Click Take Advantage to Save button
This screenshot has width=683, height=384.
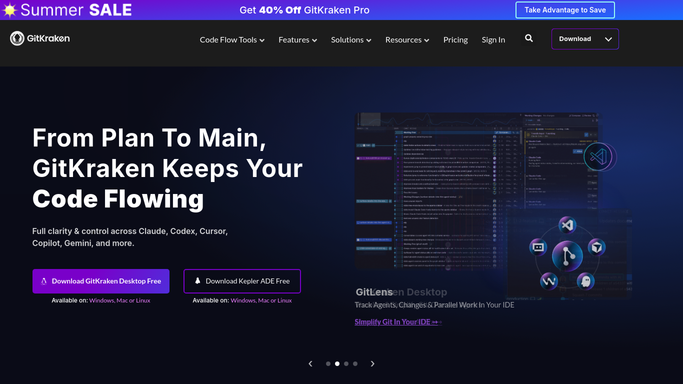click(x=565, y=10)
